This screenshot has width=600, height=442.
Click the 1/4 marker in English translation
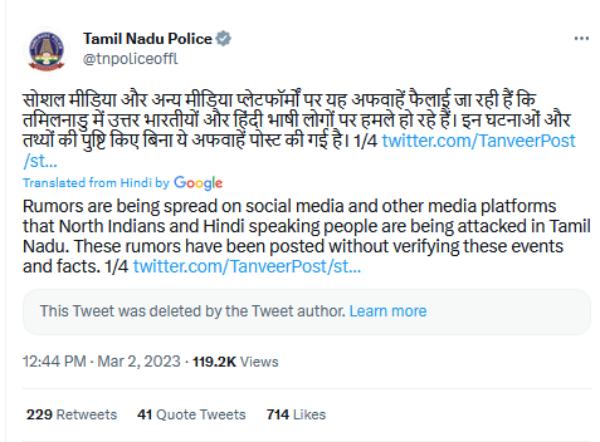click(116, 267)
